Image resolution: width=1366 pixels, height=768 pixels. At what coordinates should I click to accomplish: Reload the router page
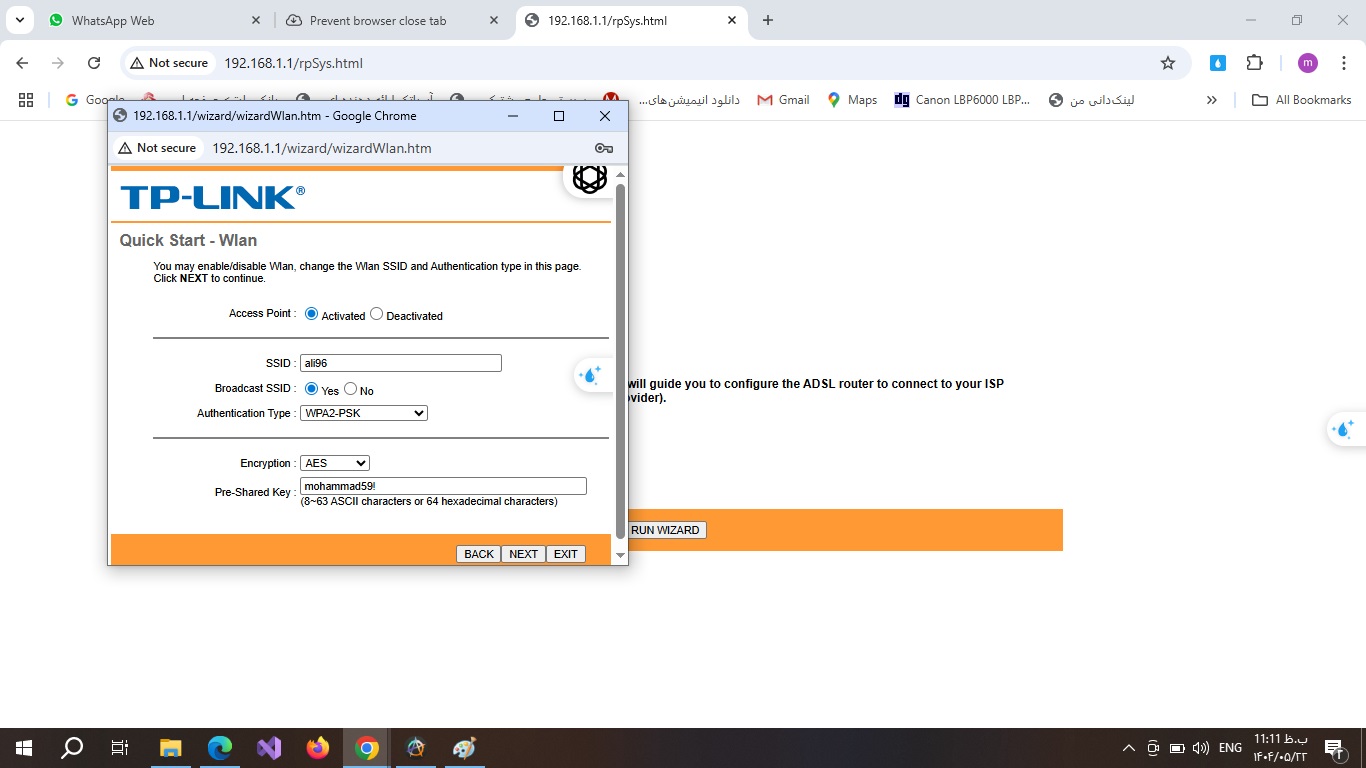[94, 63]
